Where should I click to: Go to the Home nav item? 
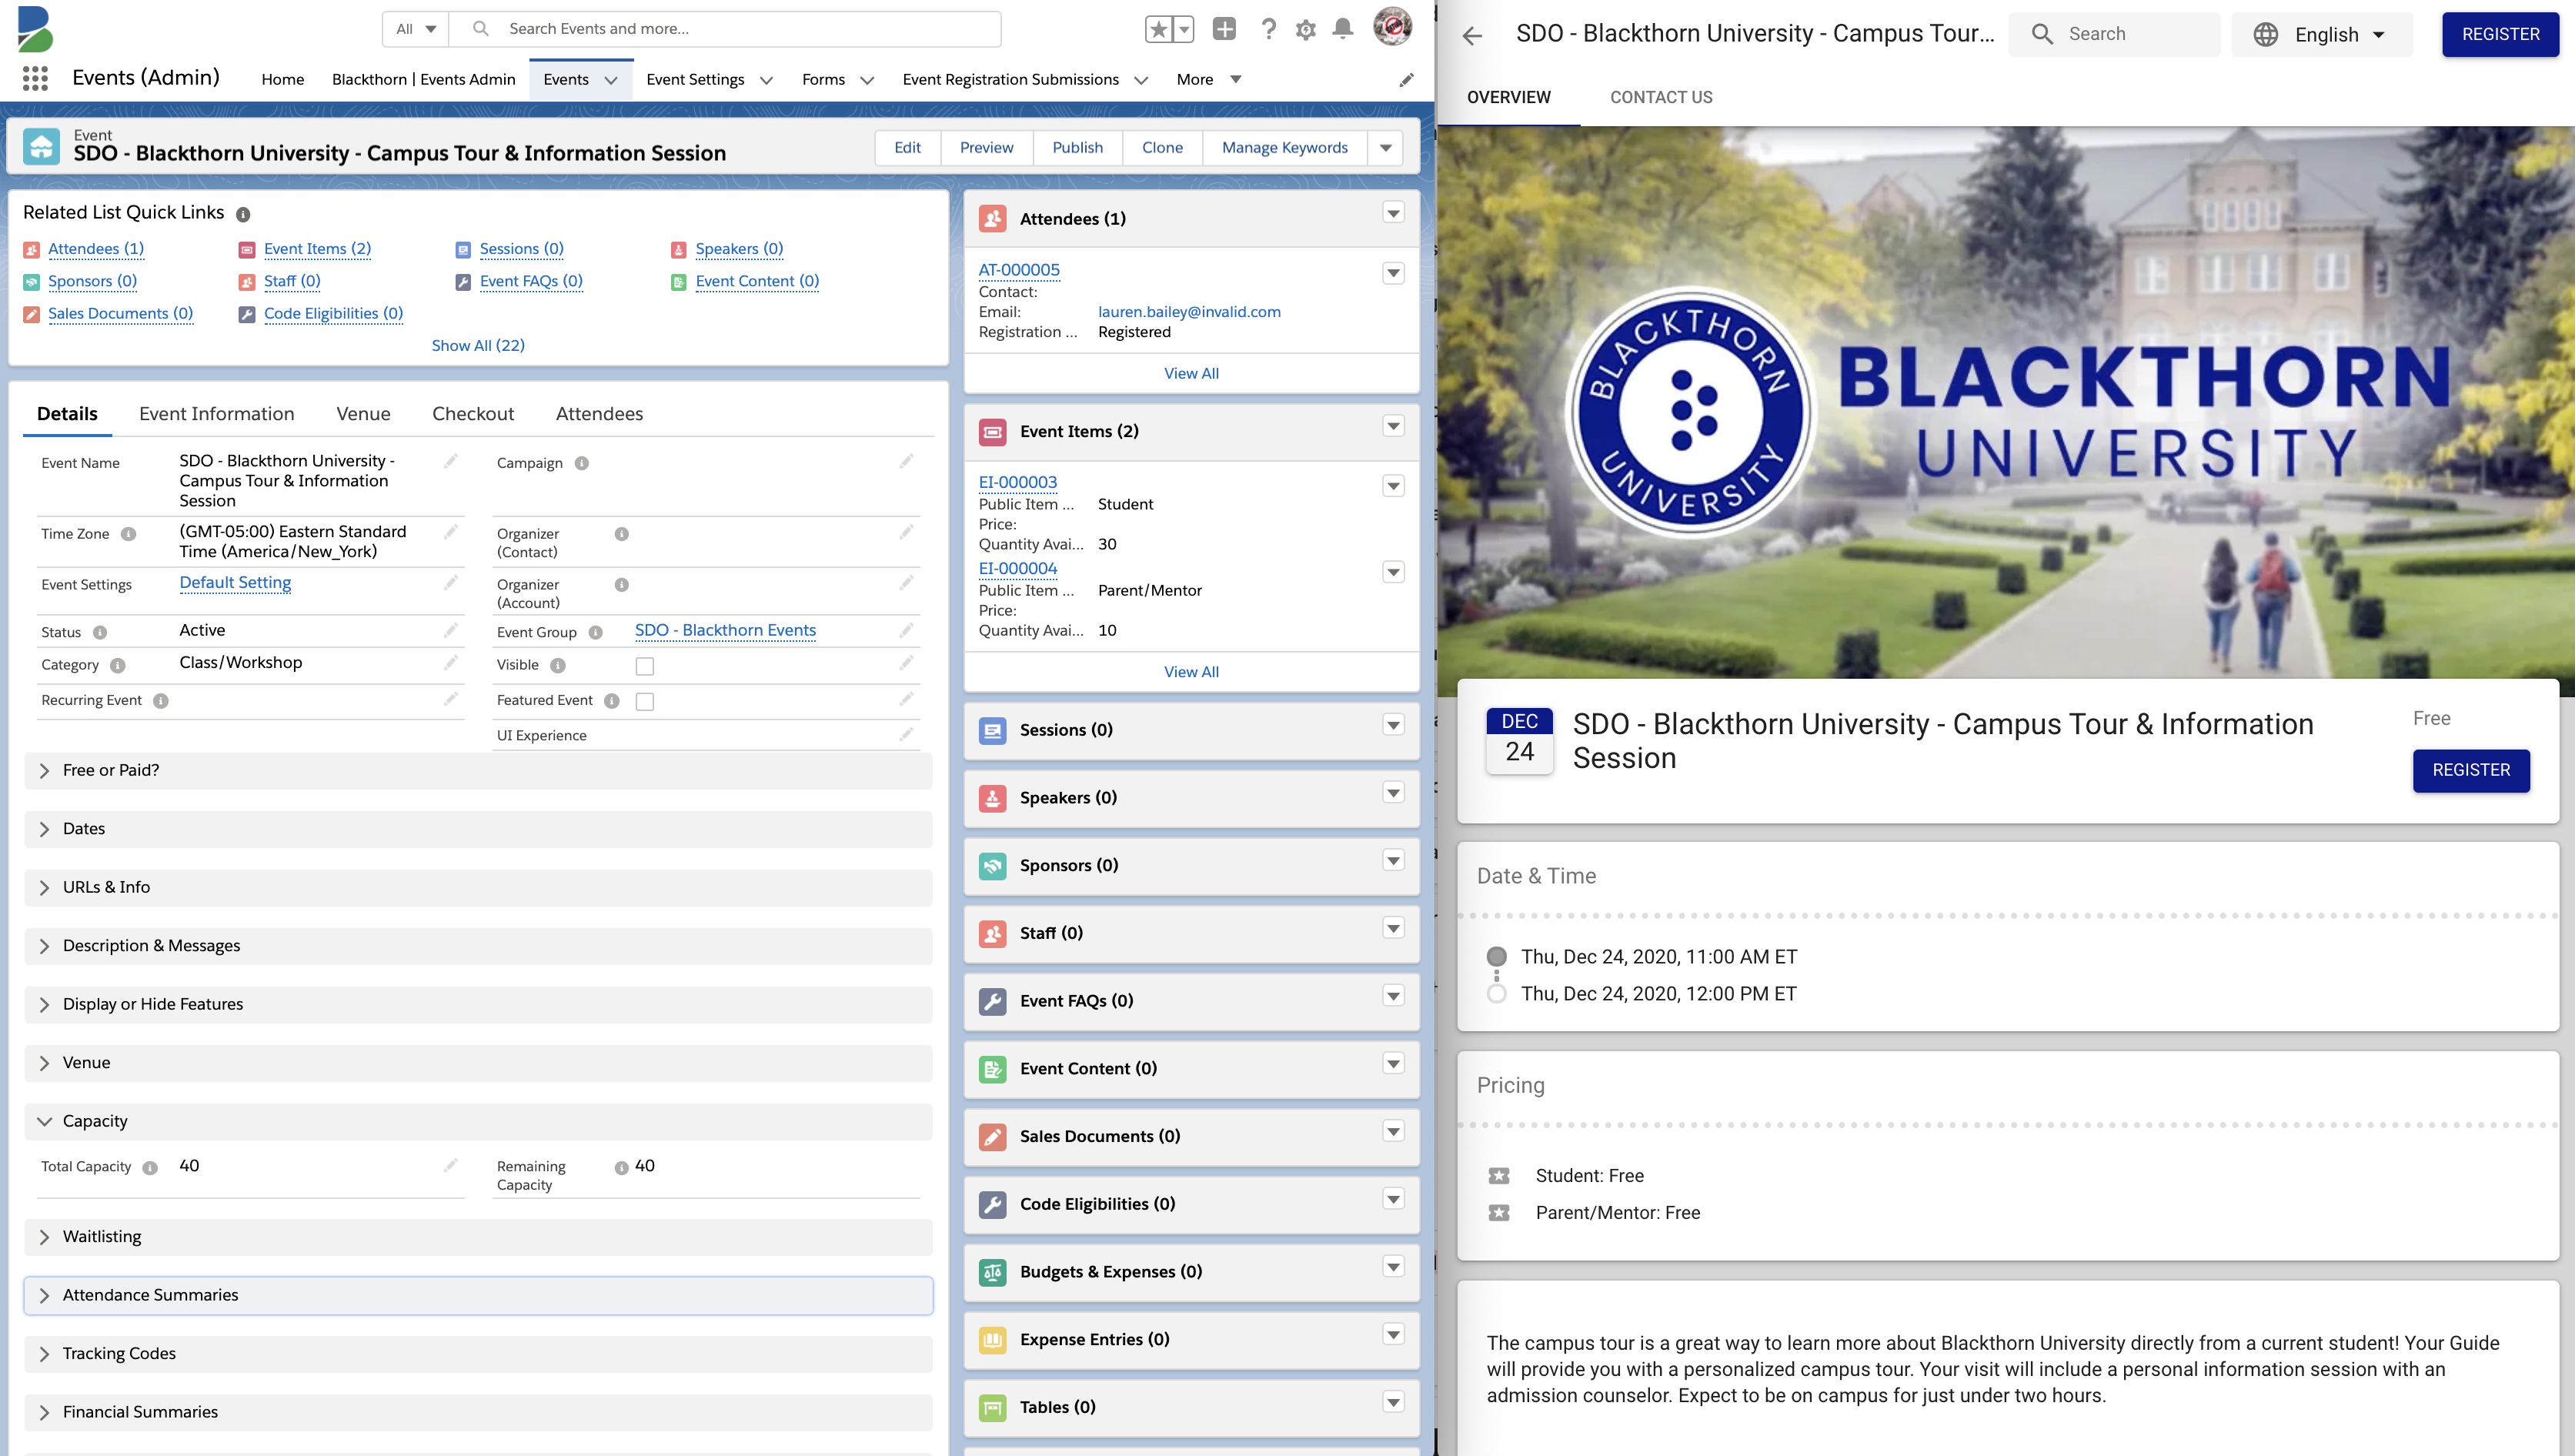coord(283,79)
